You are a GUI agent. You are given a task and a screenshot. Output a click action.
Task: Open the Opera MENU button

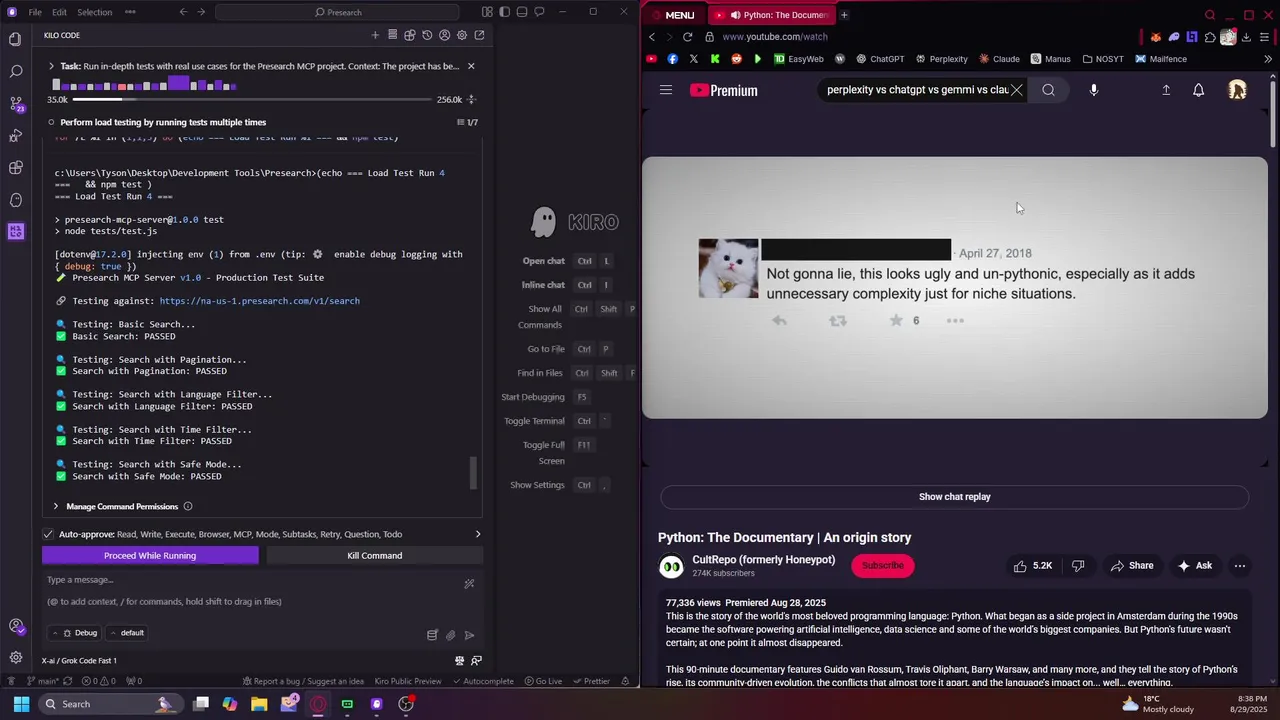(672, 15)
